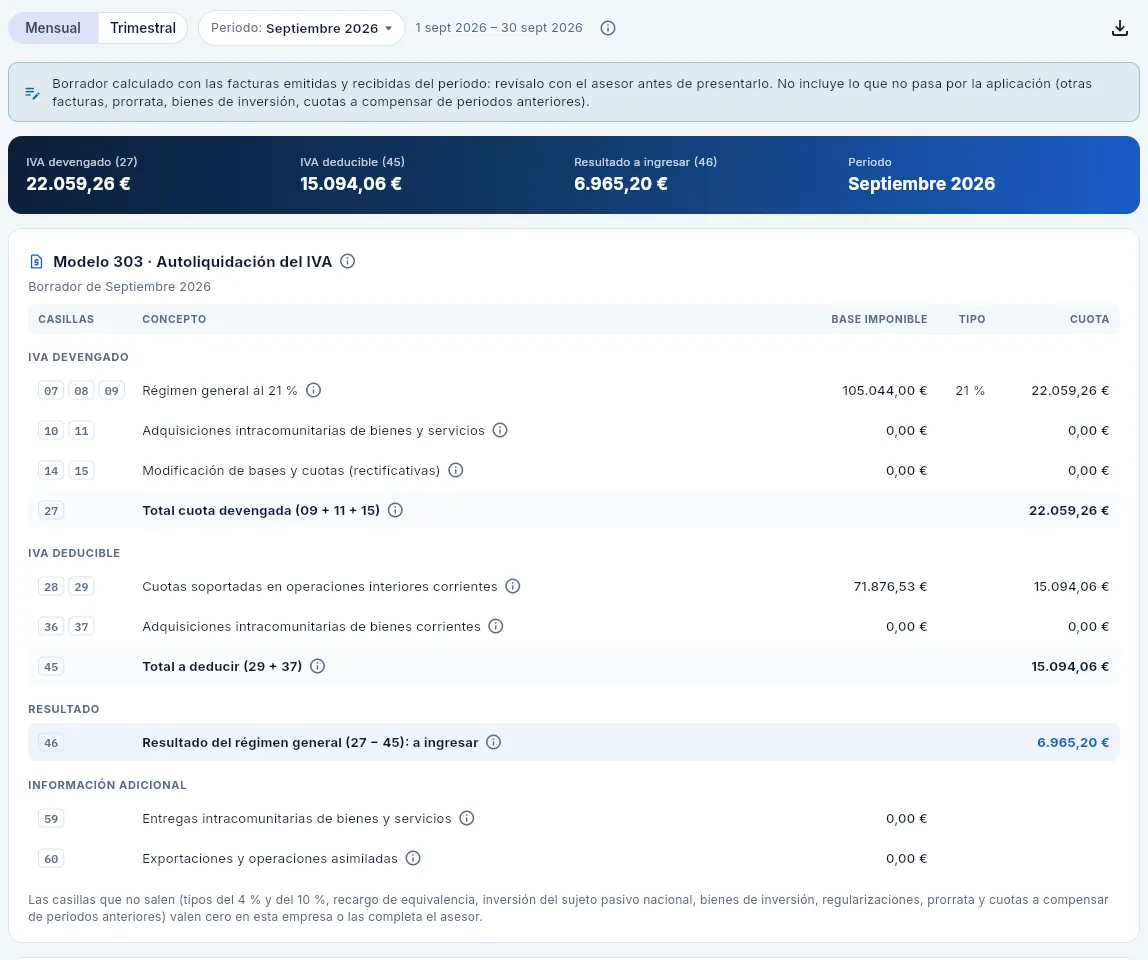The width and height of the screenshot is (1148, 960).
Task: Click casilla 60 badge
Action: point(51,859)
